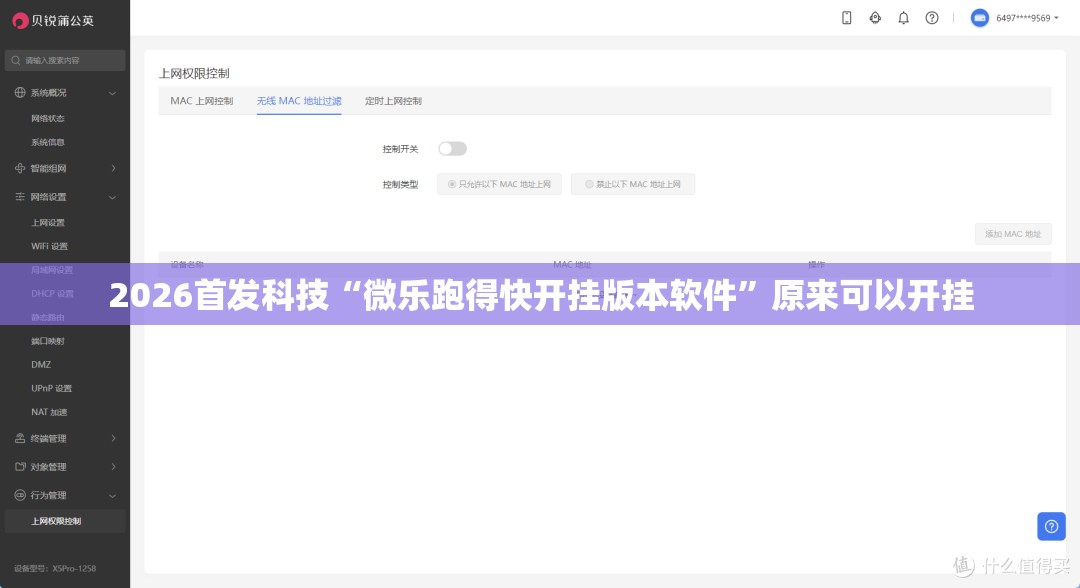Click the 对象管理 icon
The width and height of the screenshot is (1080, 588).
click(20, 467)
